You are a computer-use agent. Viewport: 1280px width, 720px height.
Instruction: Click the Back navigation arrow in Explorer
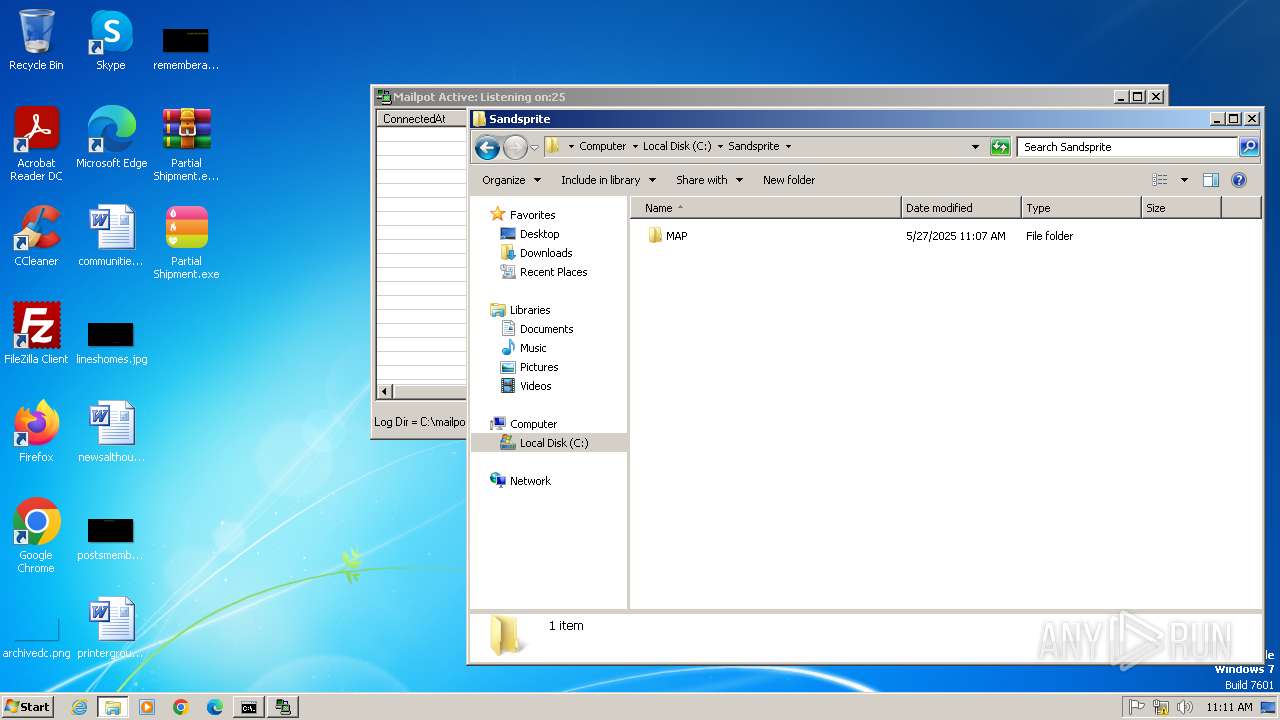(x=487, y=147)
